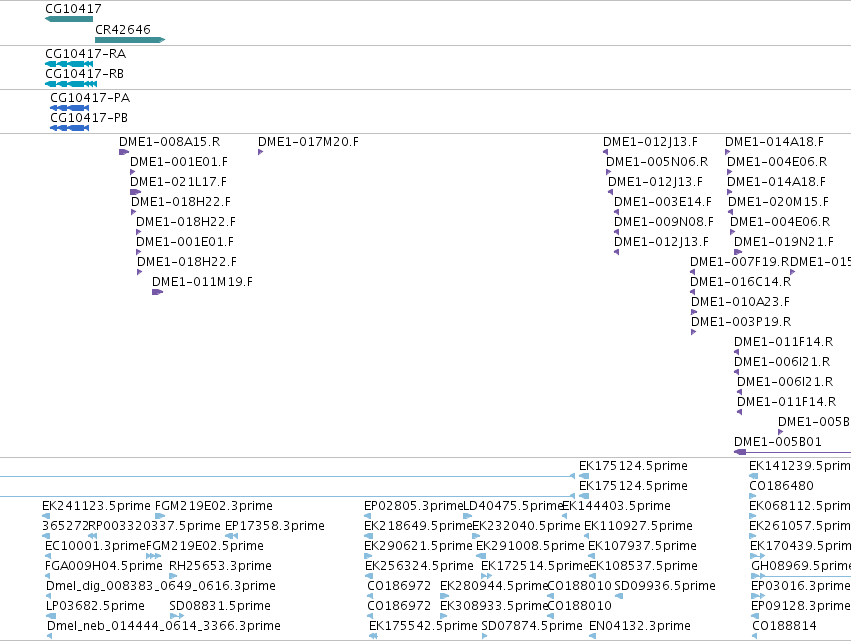
Task: Click the CG10417 gene label
Action: (73, 9)
